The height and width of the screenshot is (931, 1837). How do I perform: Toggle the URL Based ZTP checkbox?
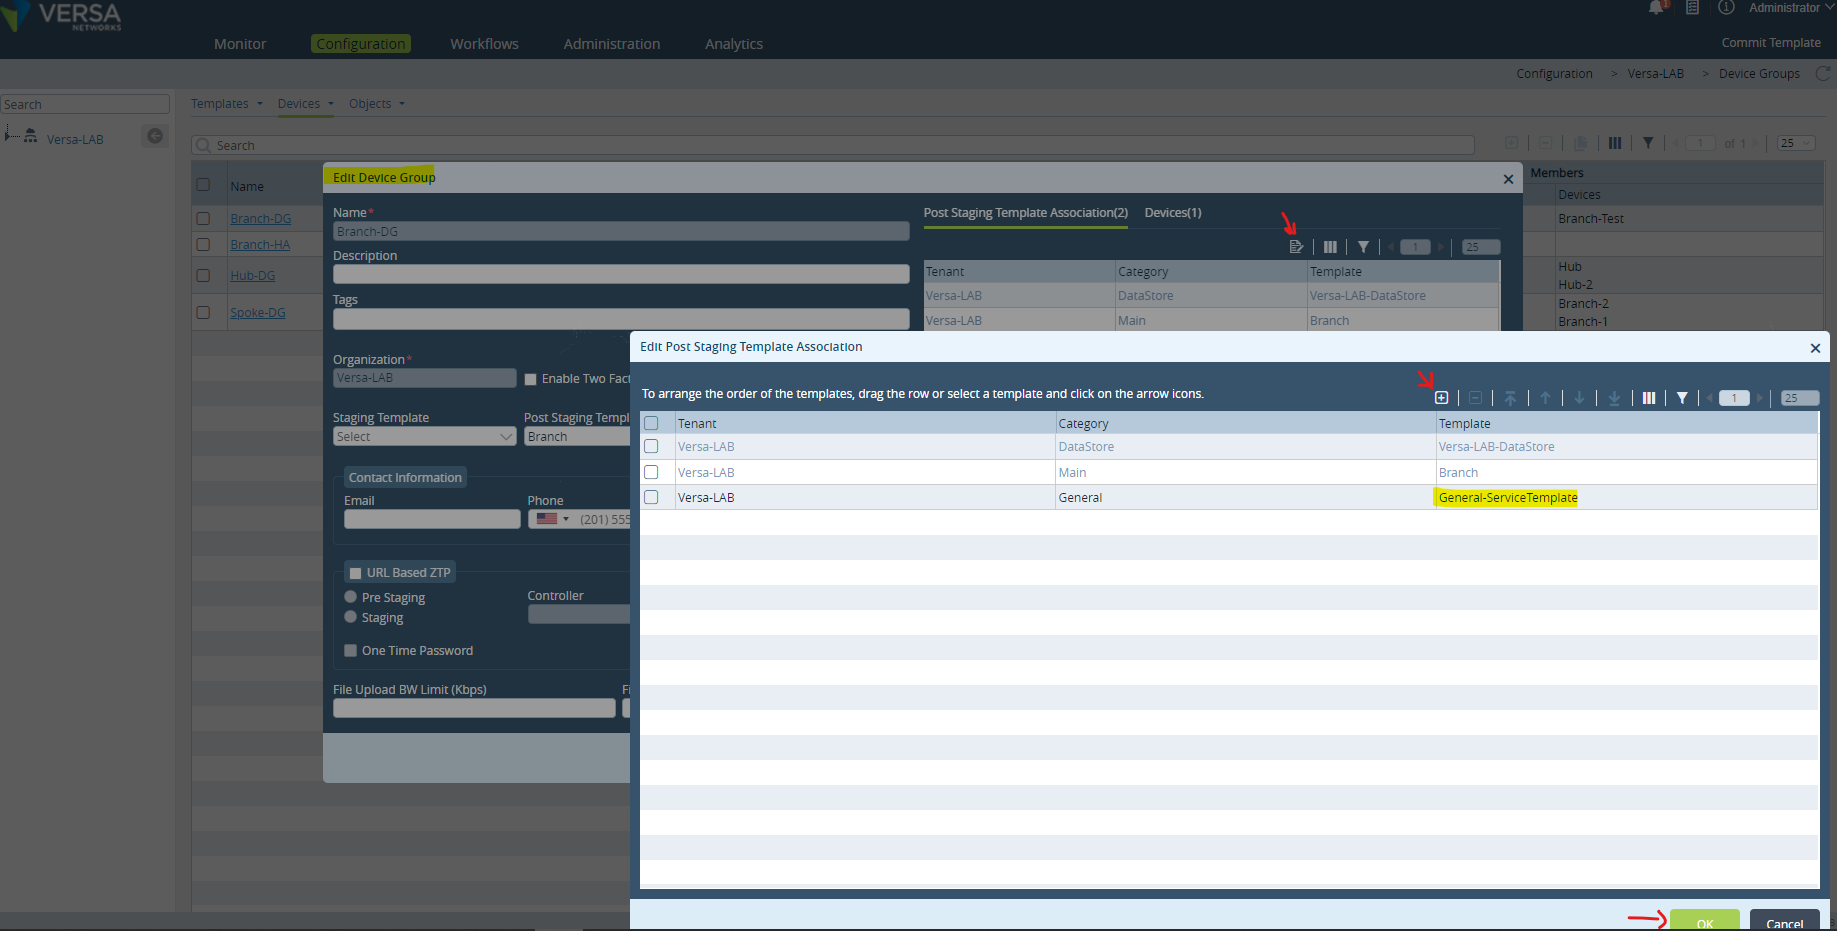[x=355, y=573]
